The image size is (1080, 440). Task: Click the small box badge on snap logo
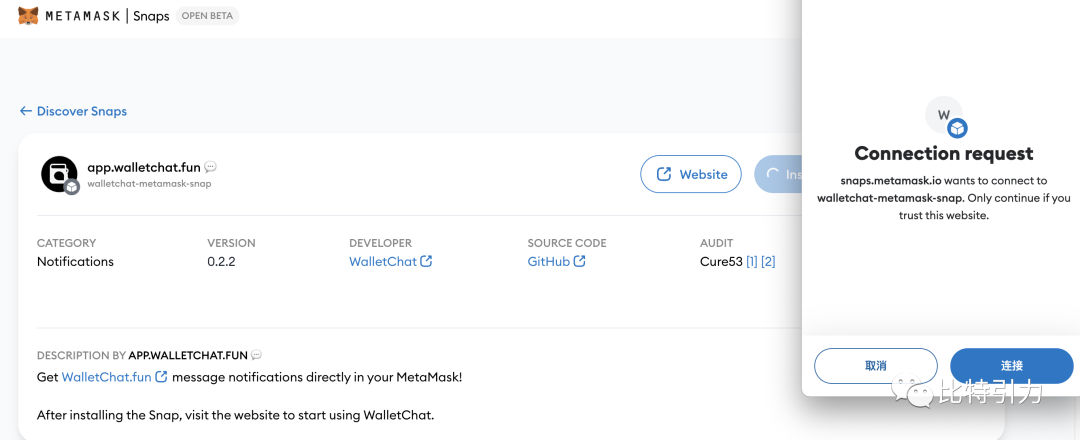click(x=72, y=187)
